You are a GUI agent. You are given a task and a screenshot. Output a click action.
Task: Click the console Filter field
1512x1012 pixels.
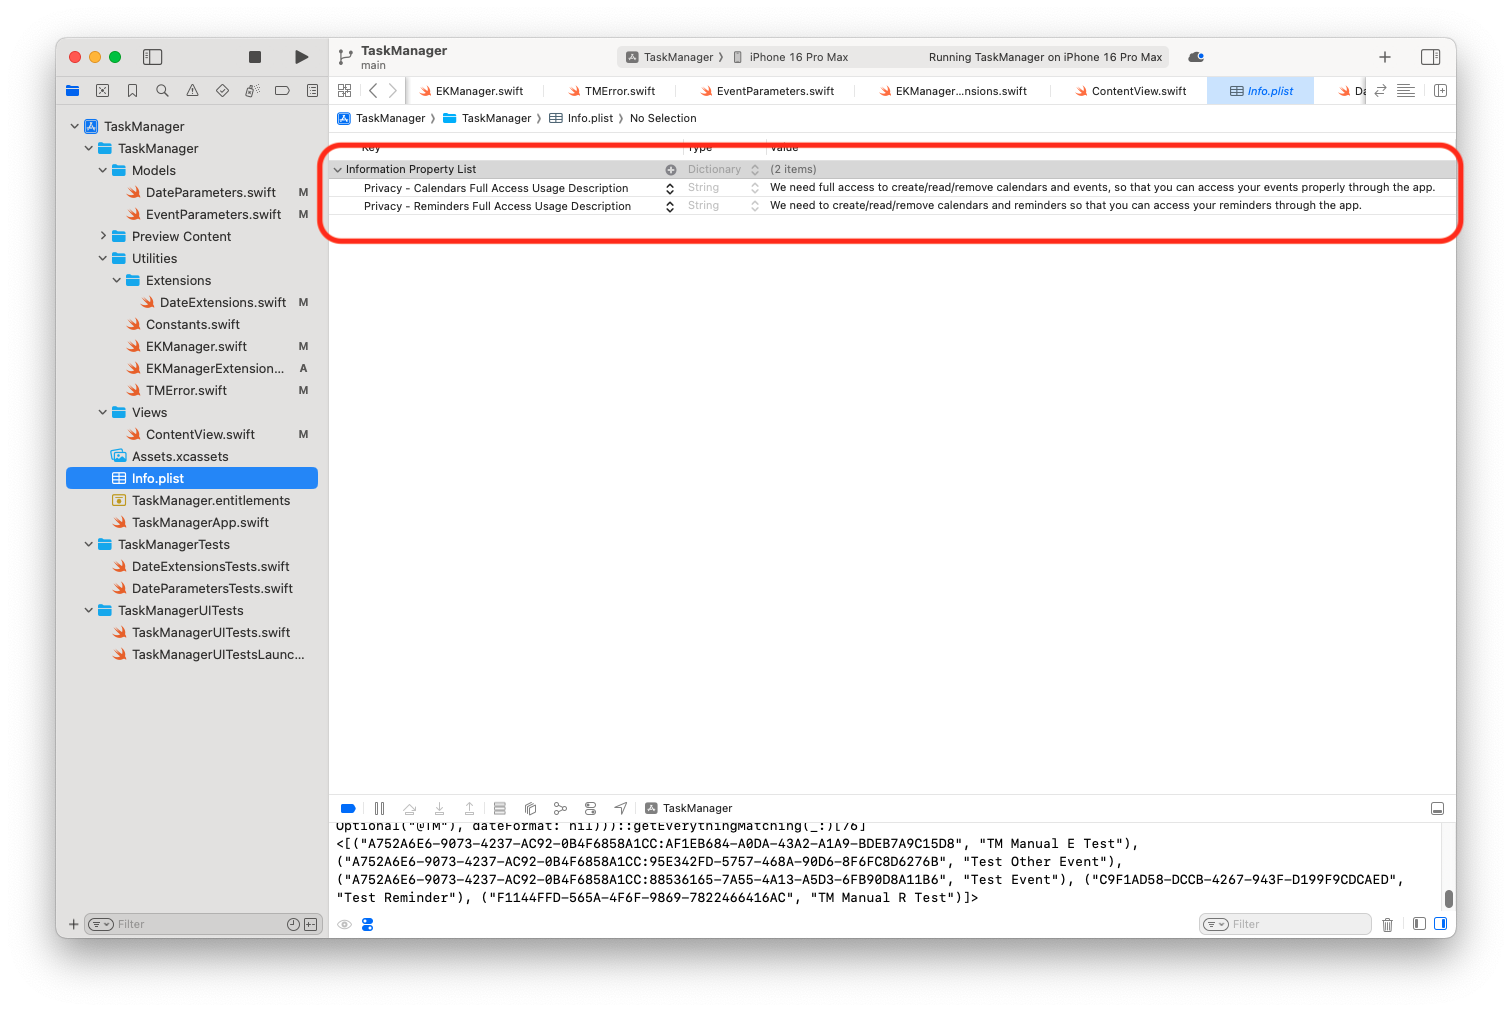[x=1285, y=924]
